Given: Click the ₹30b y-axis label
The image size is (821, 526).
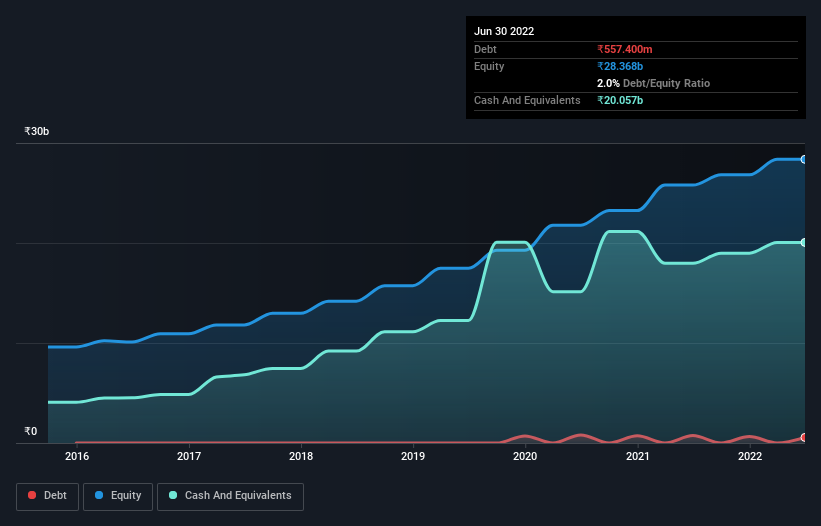Looking at the screenshot, I should coord(37,131).
